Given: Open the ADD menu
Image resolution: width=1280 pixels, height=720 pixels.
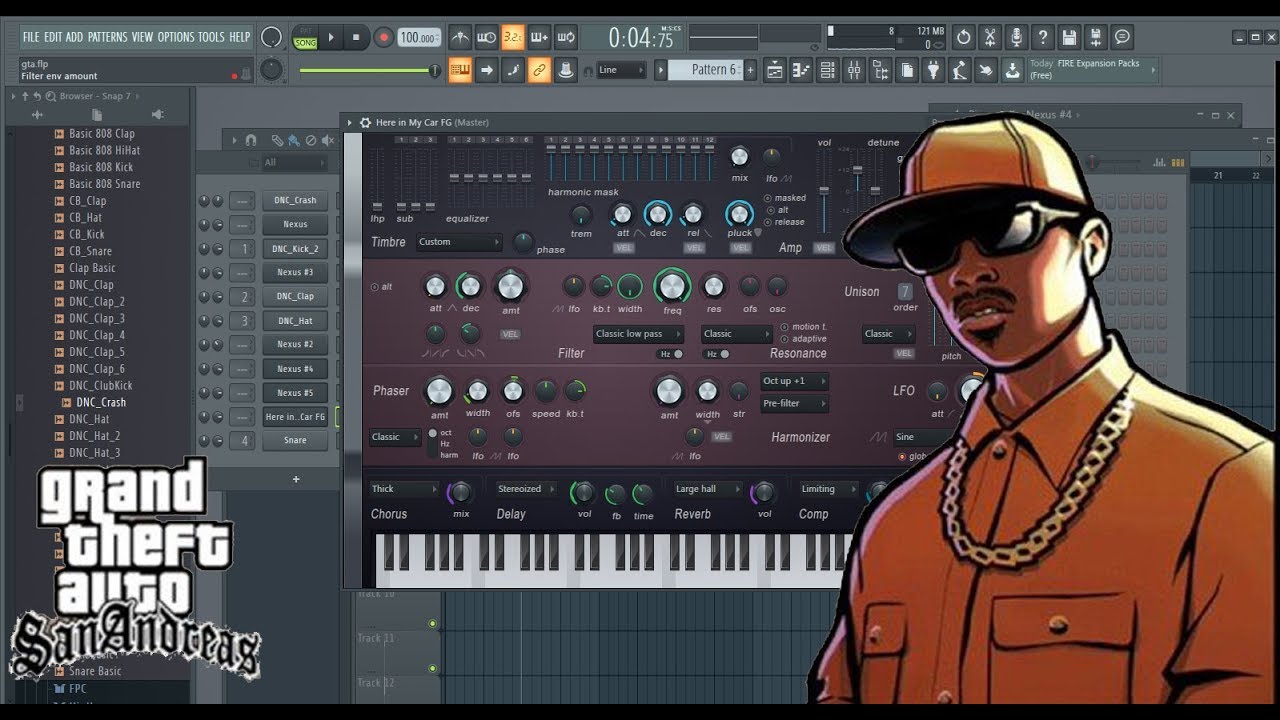Looking at the screenshot, I should (74, 37).
